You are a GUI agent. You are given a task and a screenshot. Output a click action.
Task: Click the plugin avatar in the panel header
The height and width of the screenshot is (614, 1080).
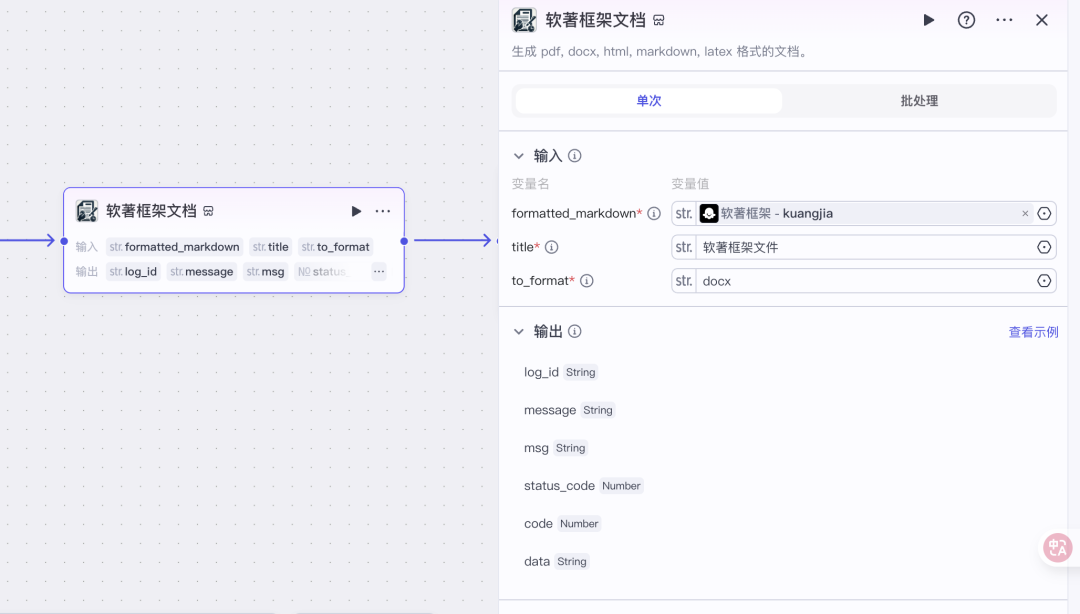(524, 20)
